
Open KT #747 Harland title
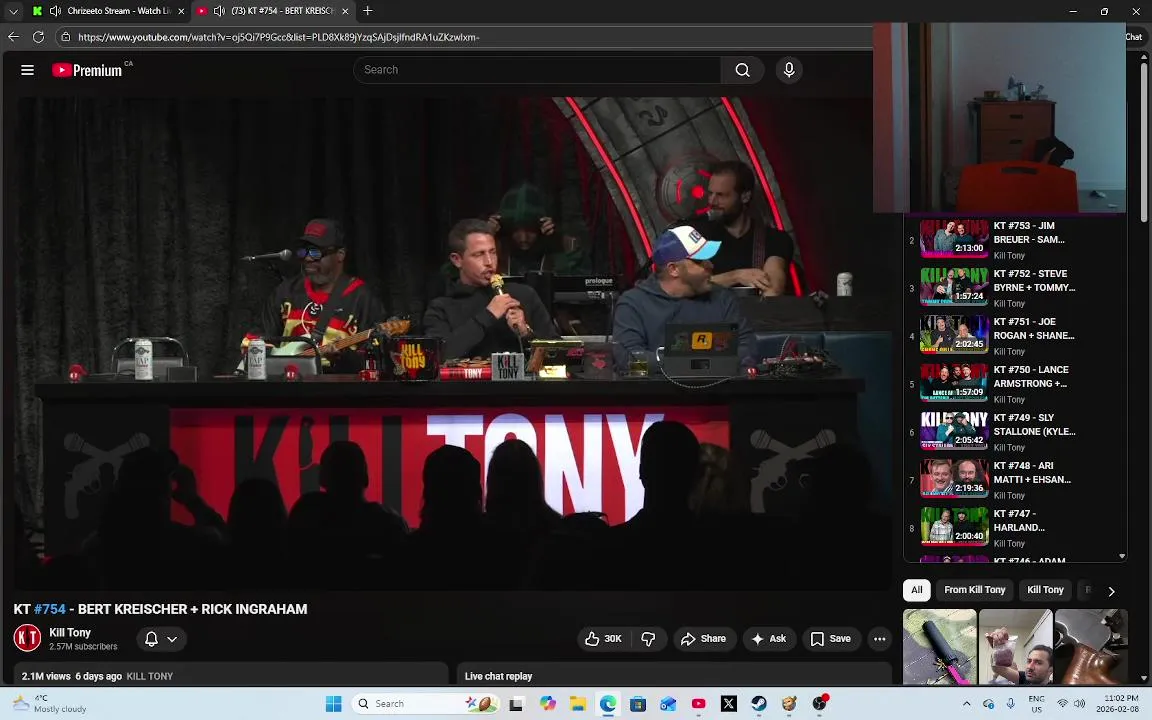click(x=1019, y=520)
